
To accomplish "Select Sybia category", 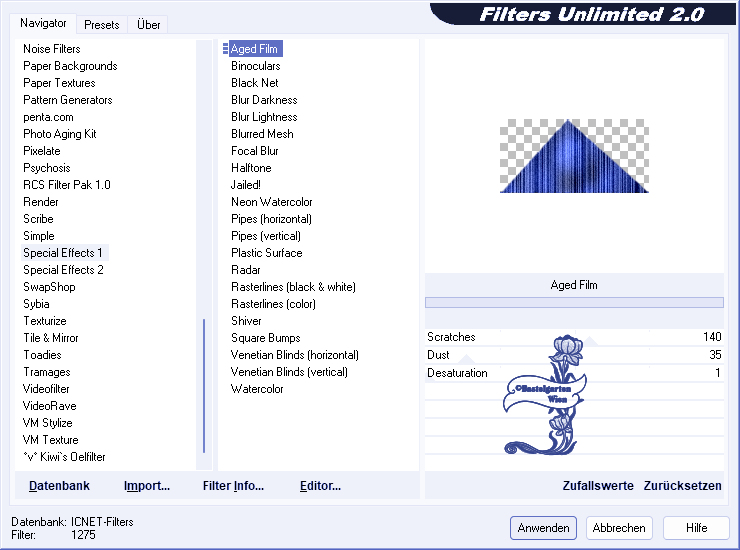I will point(36,304).
